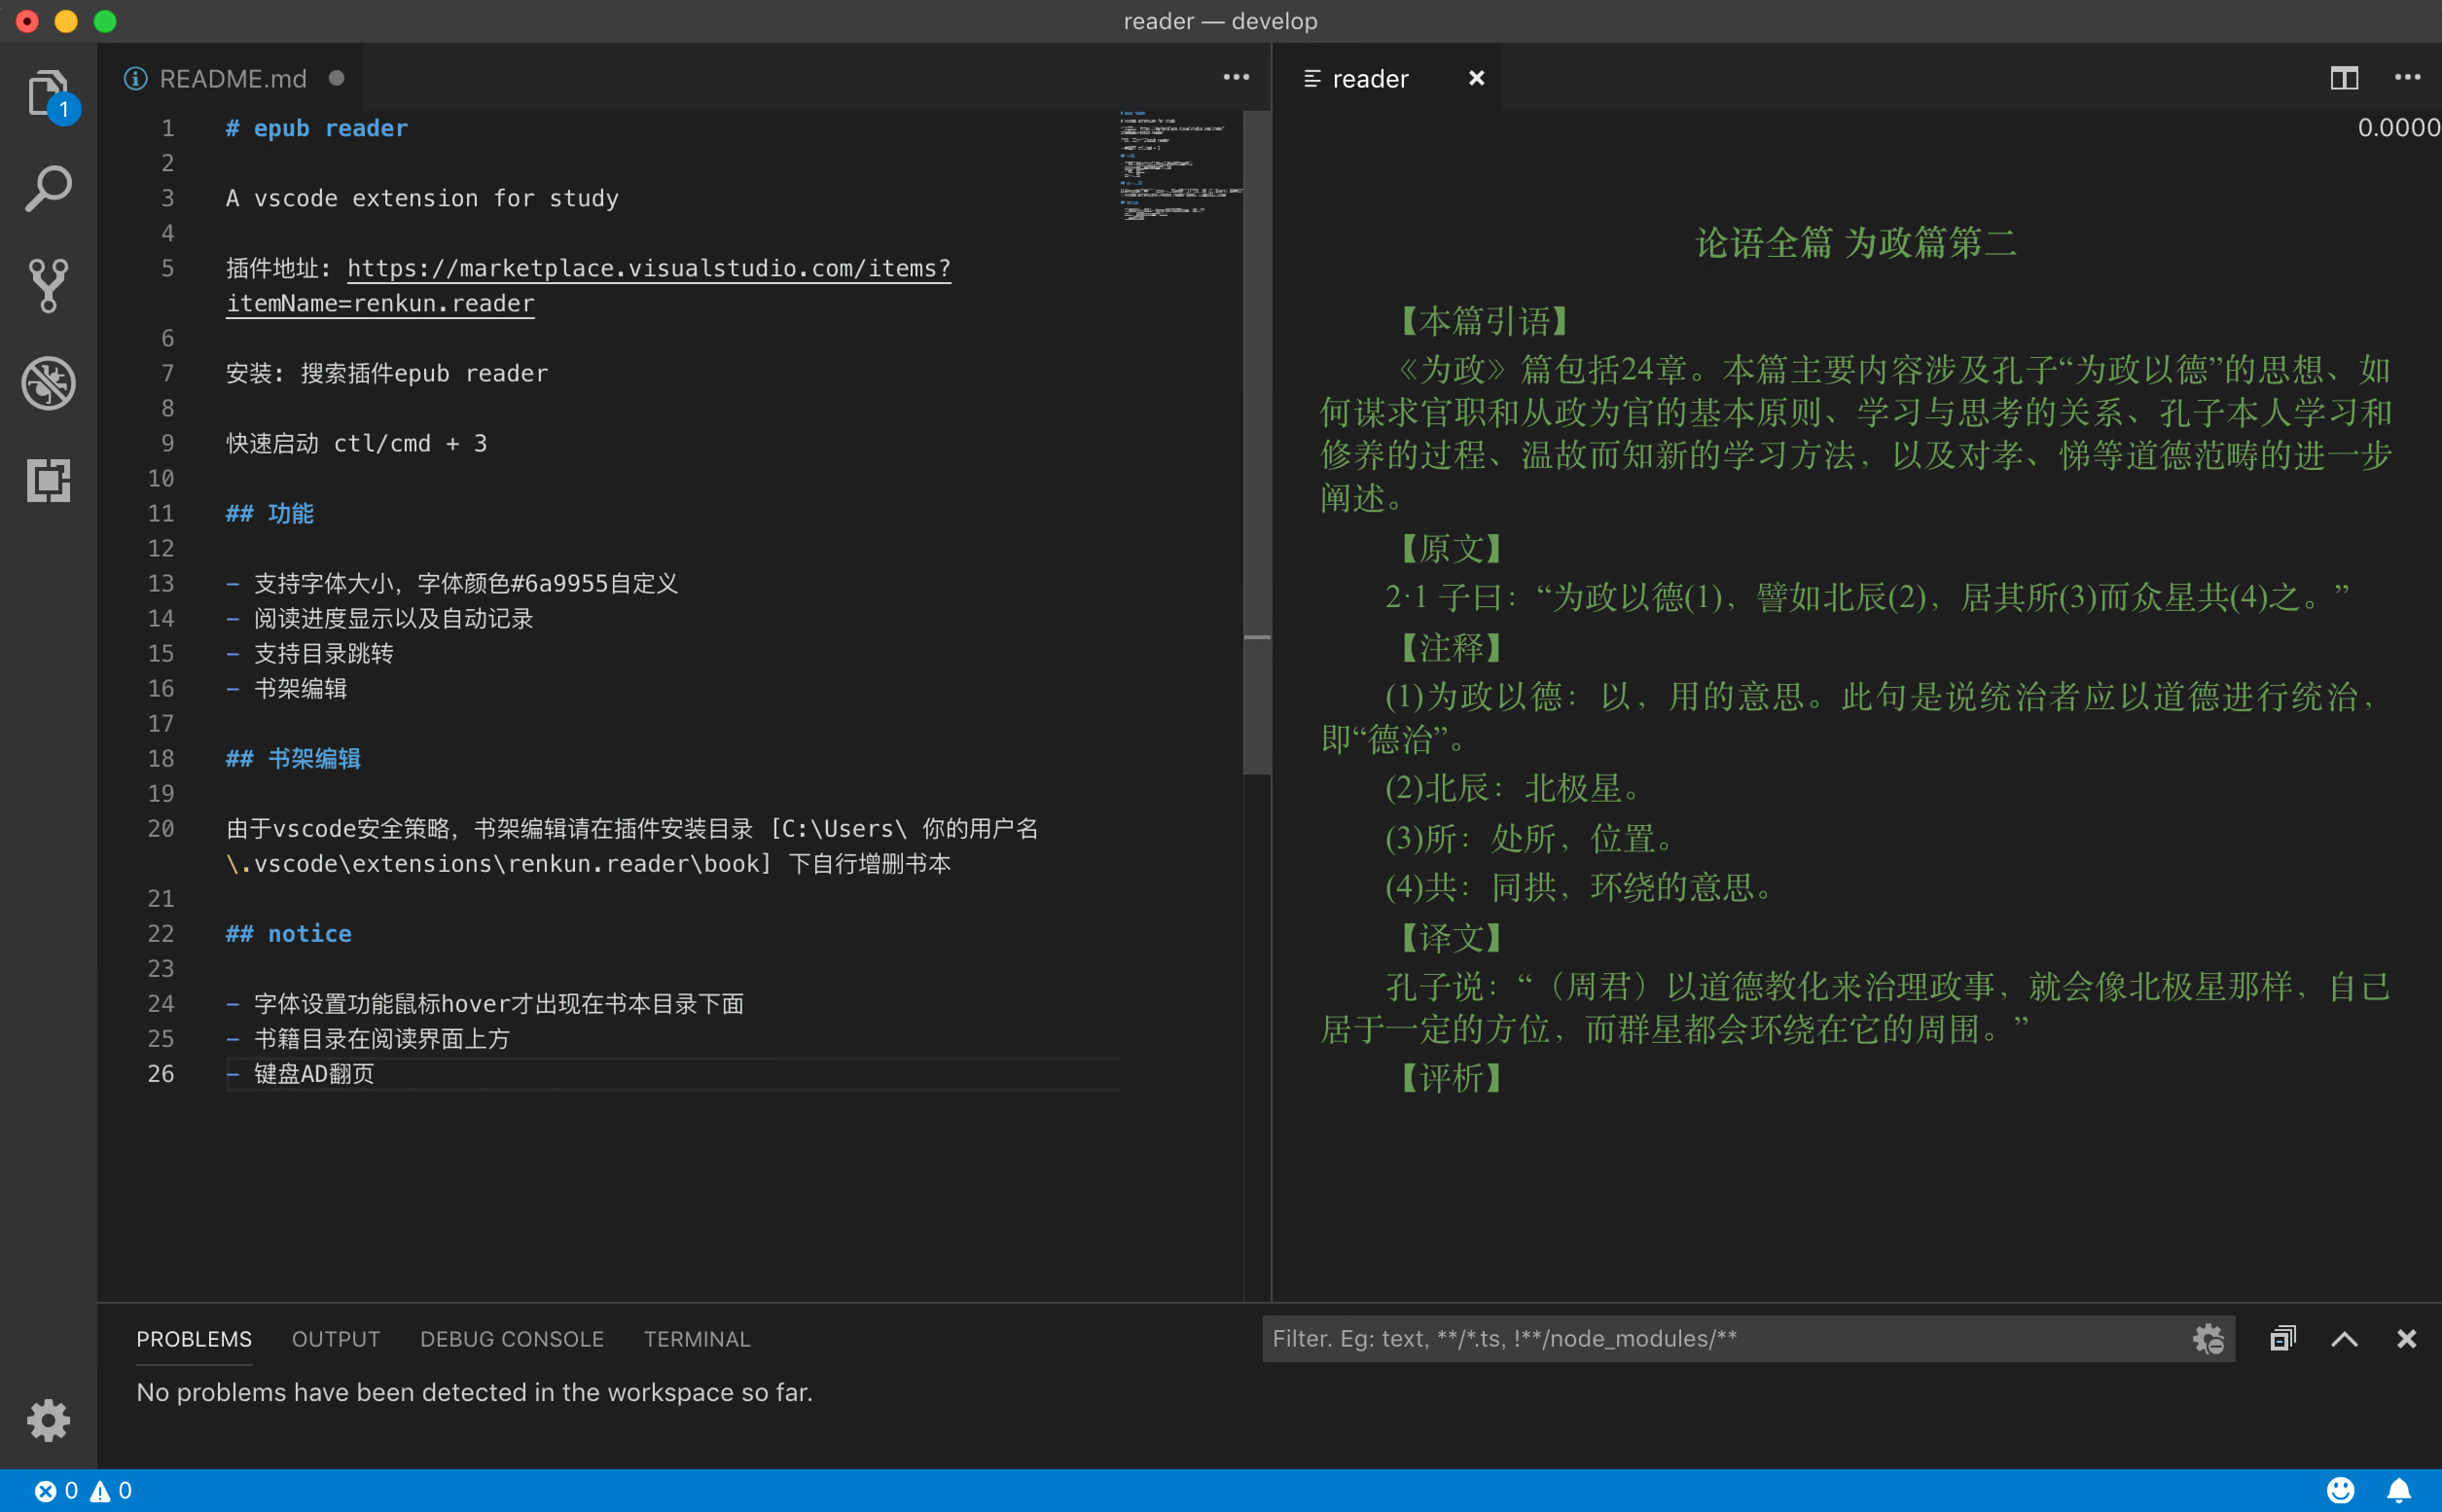Switch to the PROBLEMS panel tab
The height and width of the screenshot is (1512, 2442).
click(194, 1338)
